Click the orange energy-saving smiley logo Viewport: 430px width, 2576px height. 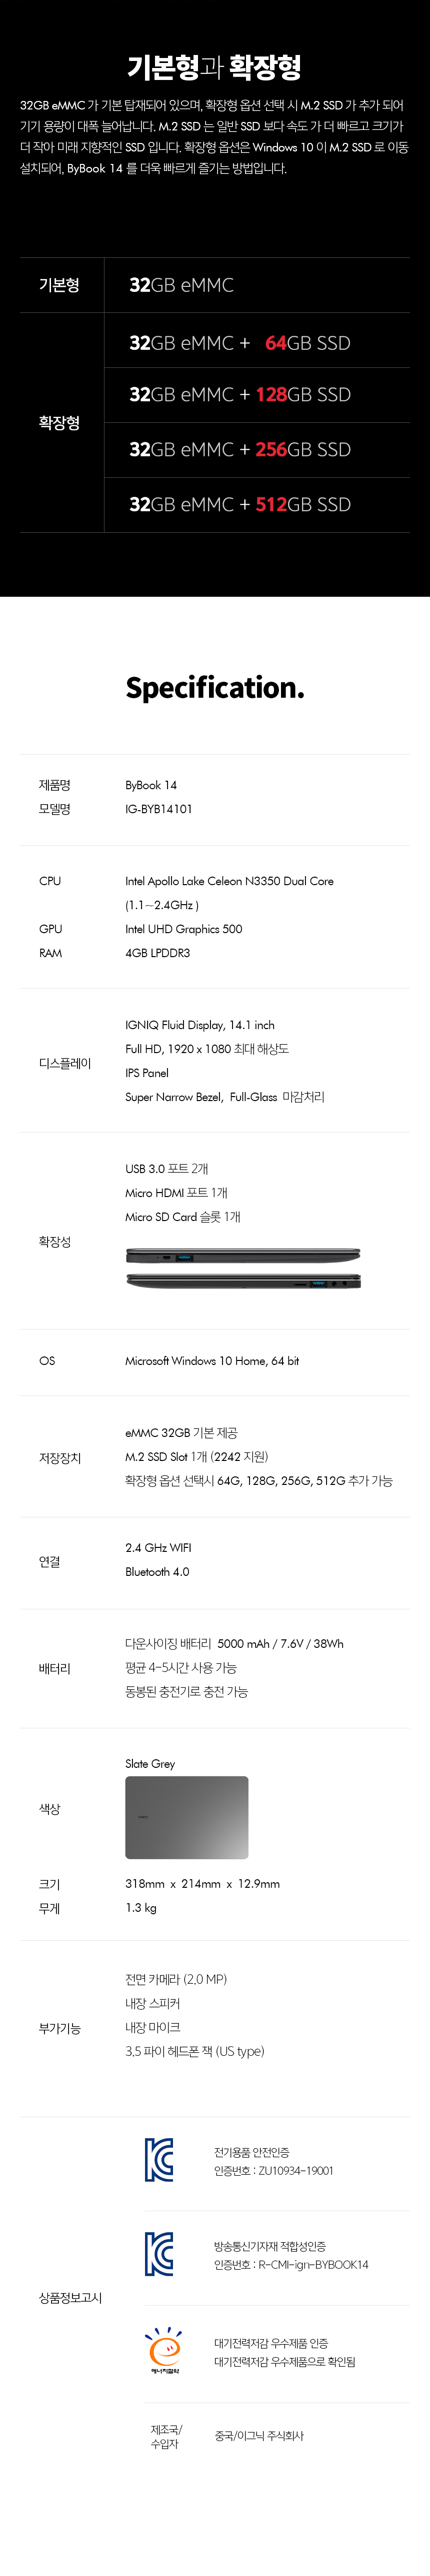(x=164, y=2351)
